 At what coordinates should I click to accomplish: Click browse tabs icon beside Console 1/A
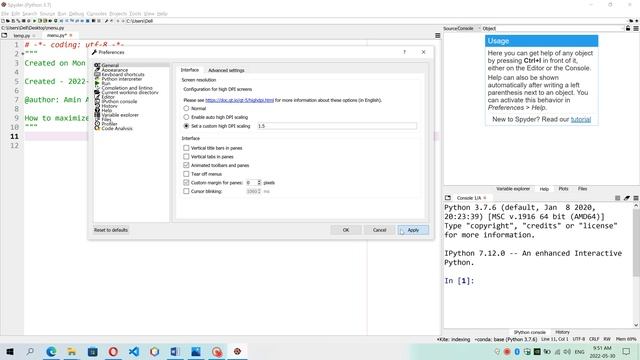point(448,198)
